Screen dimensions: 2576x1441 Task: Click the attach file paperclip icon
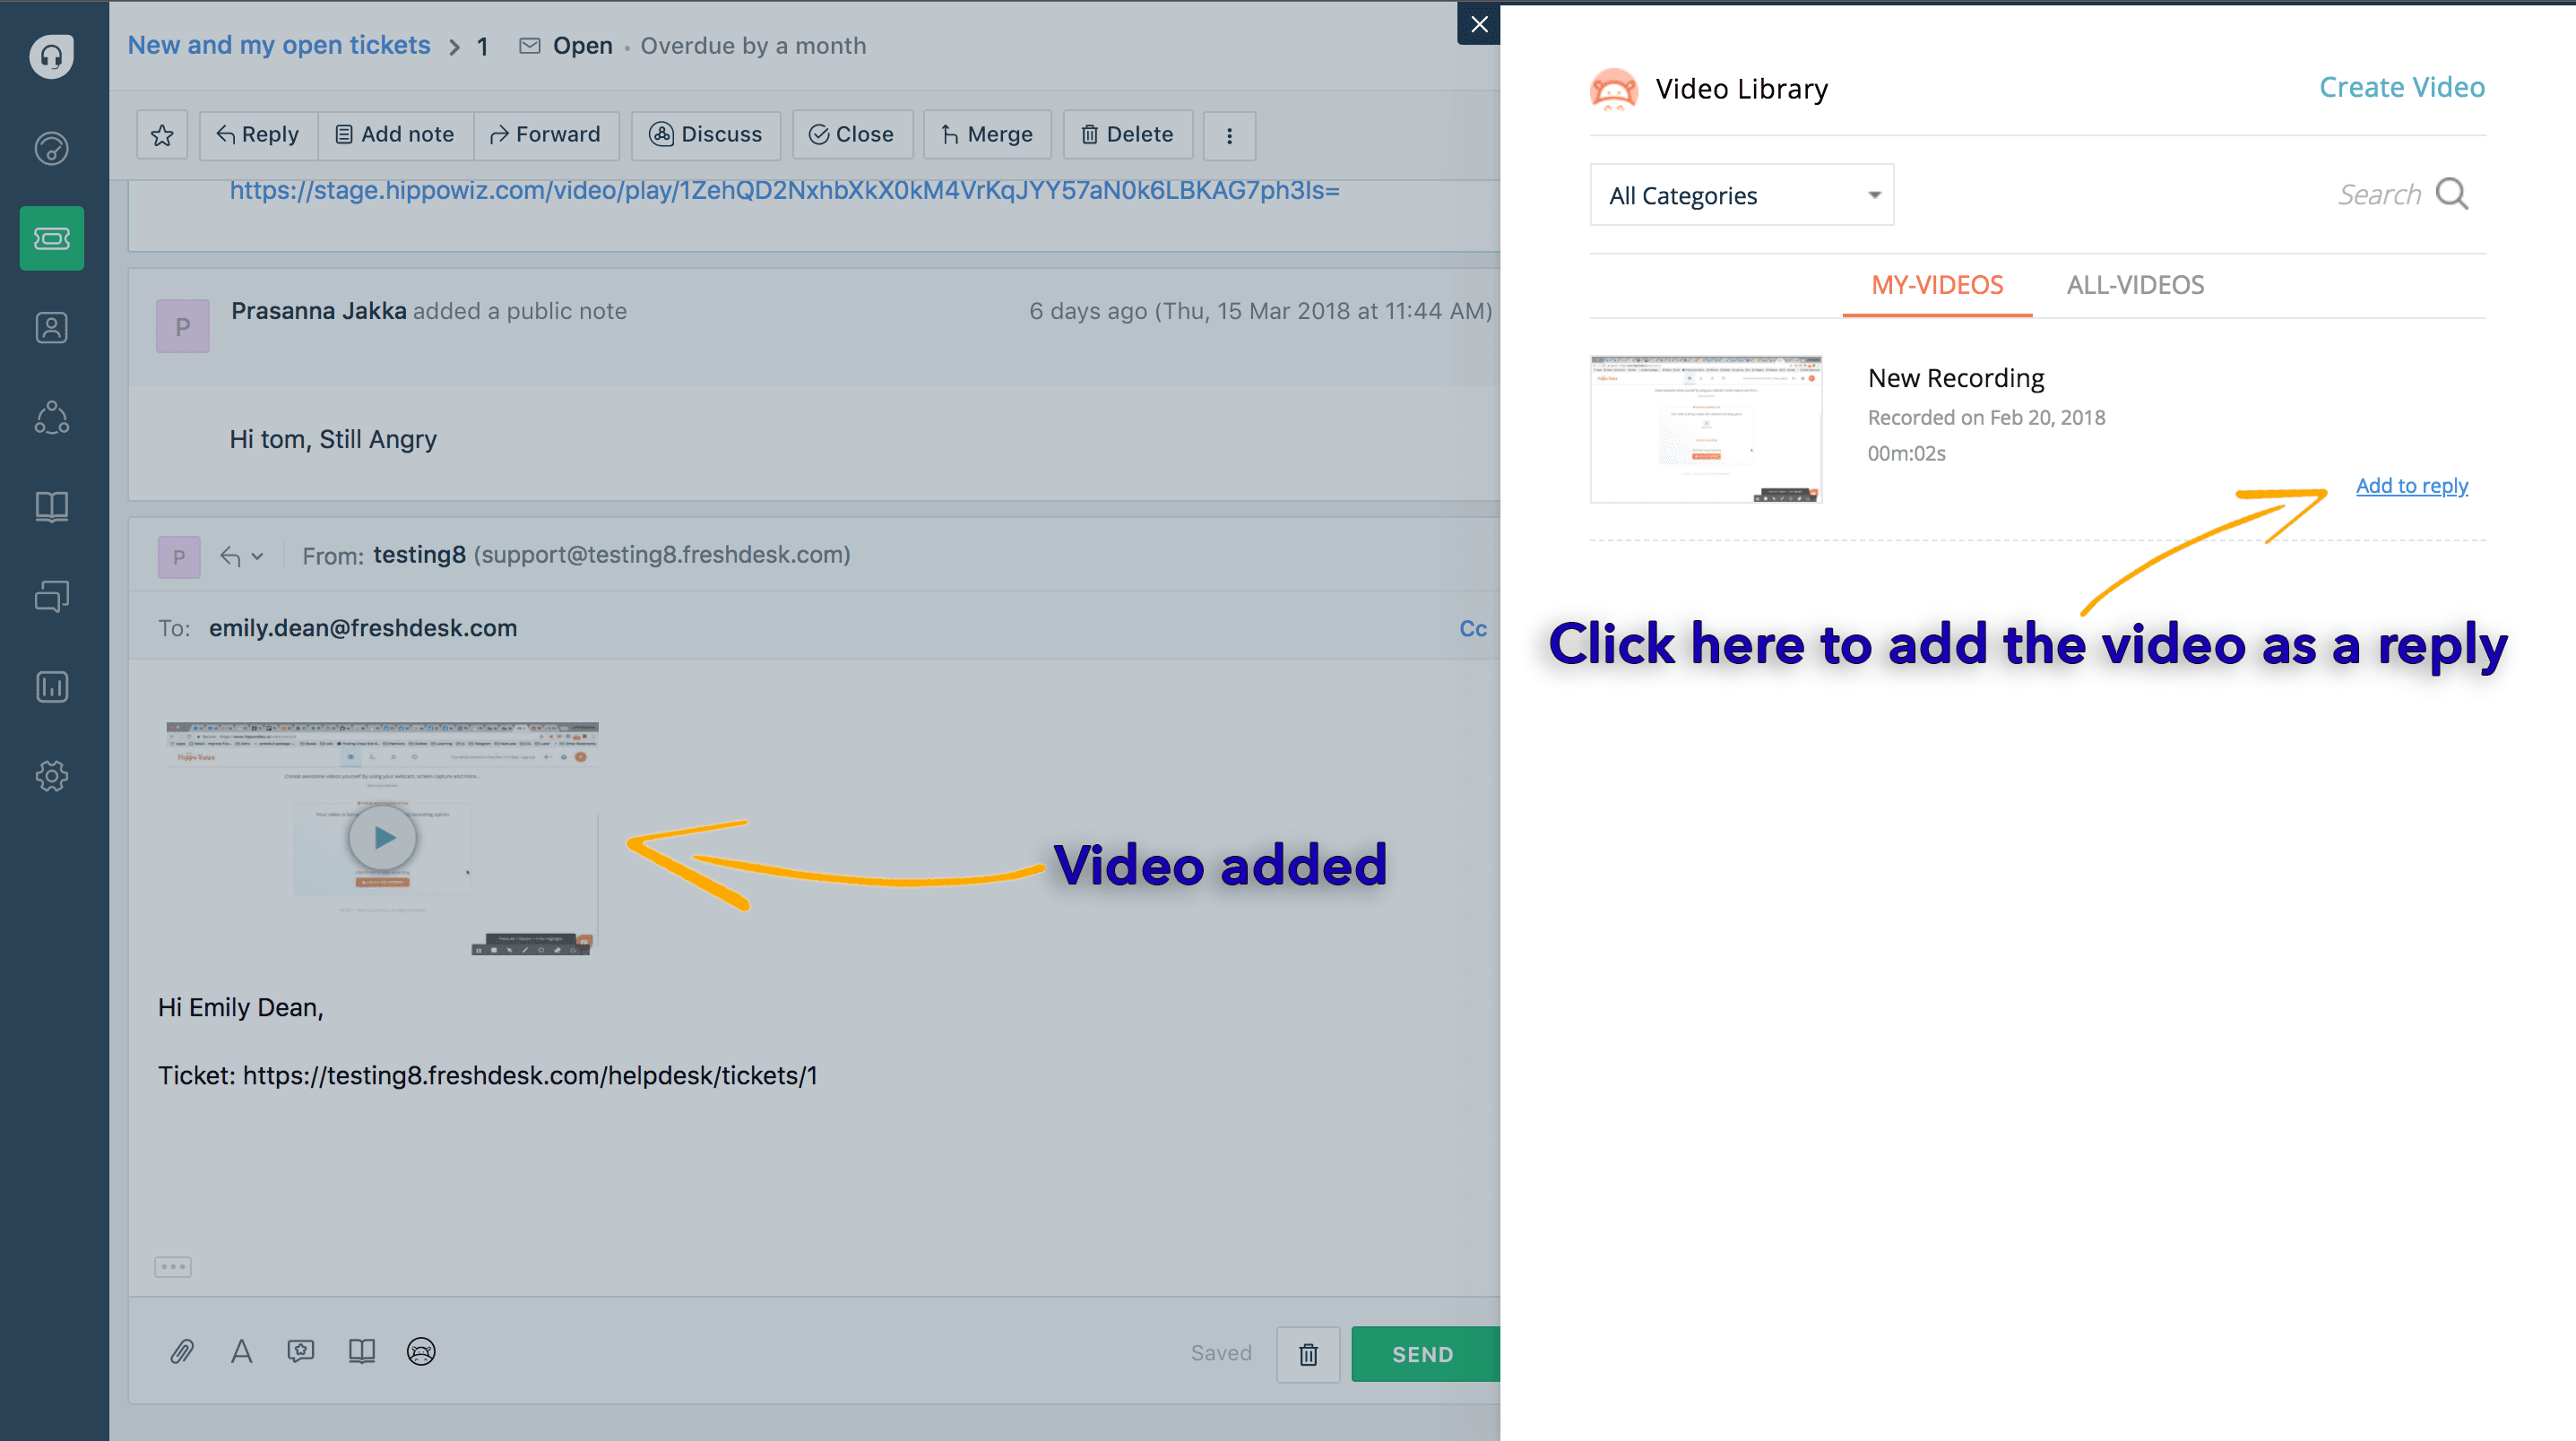[182, 1352]
